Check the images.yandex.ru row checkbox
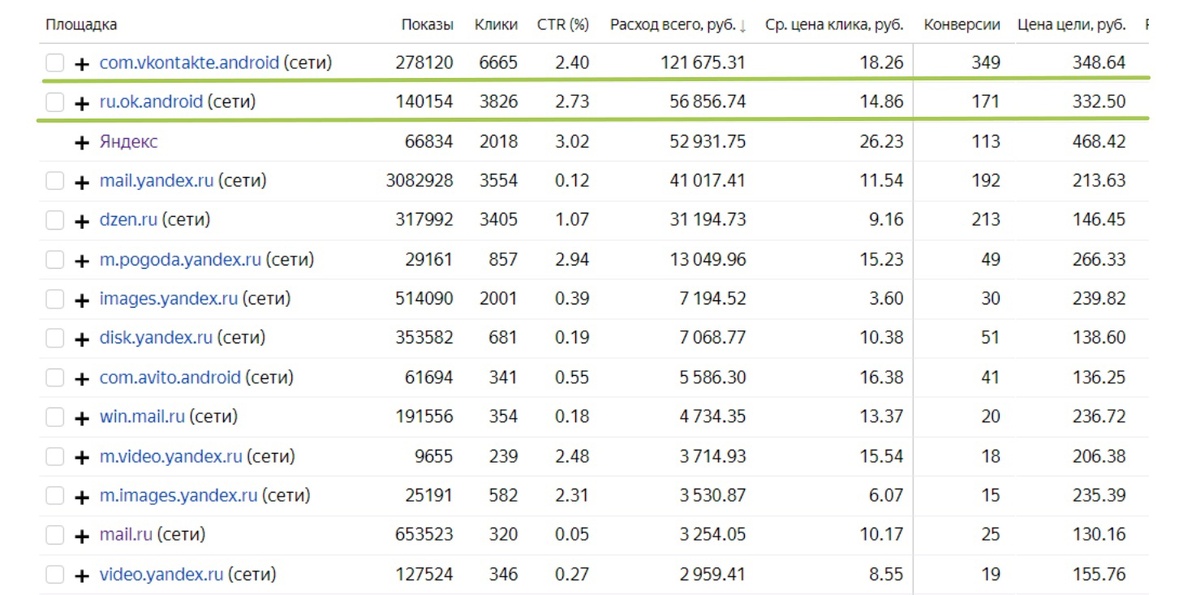Viewport: 1200px width, 595px height. (55, 299)
